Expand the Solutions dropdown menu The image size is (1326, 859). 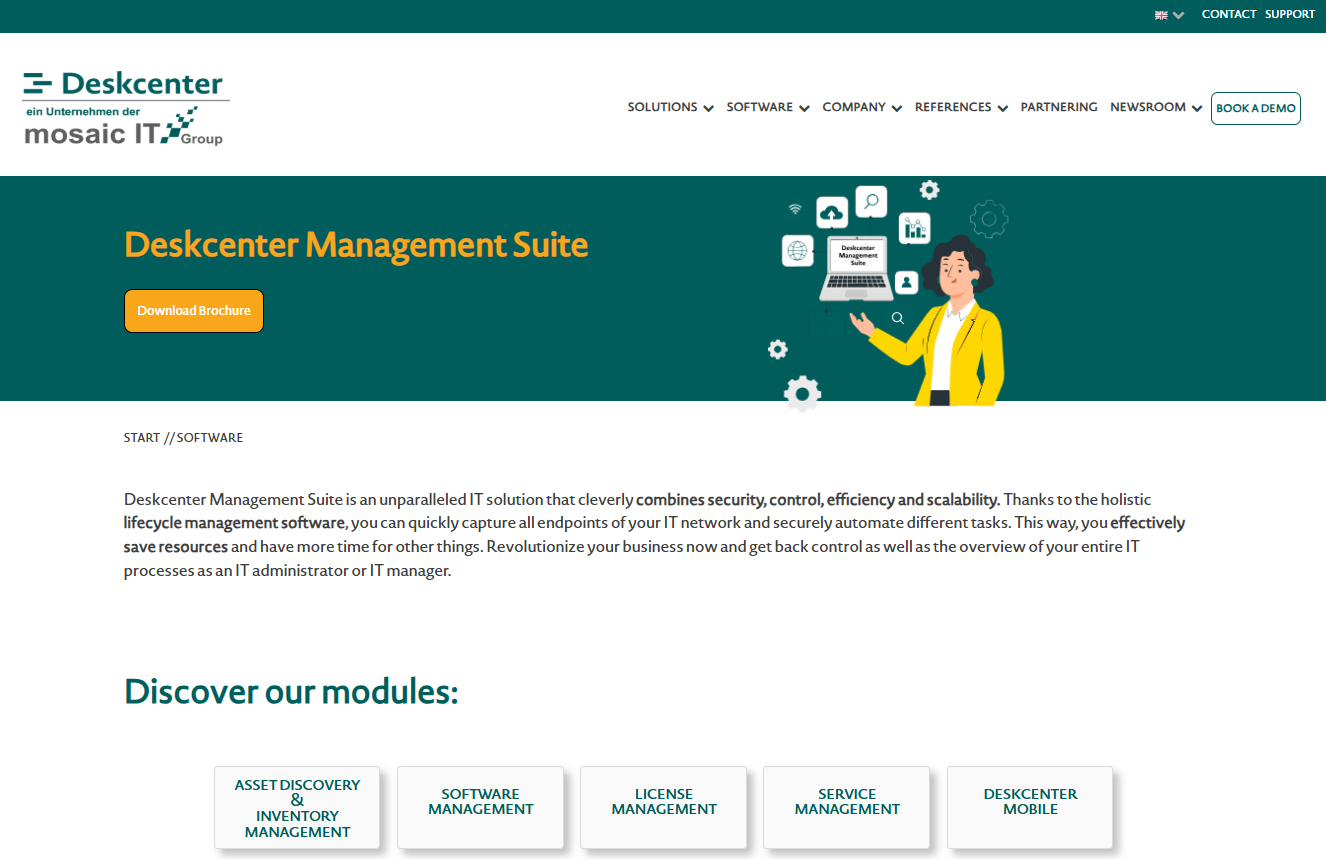[x=670, y=108]
